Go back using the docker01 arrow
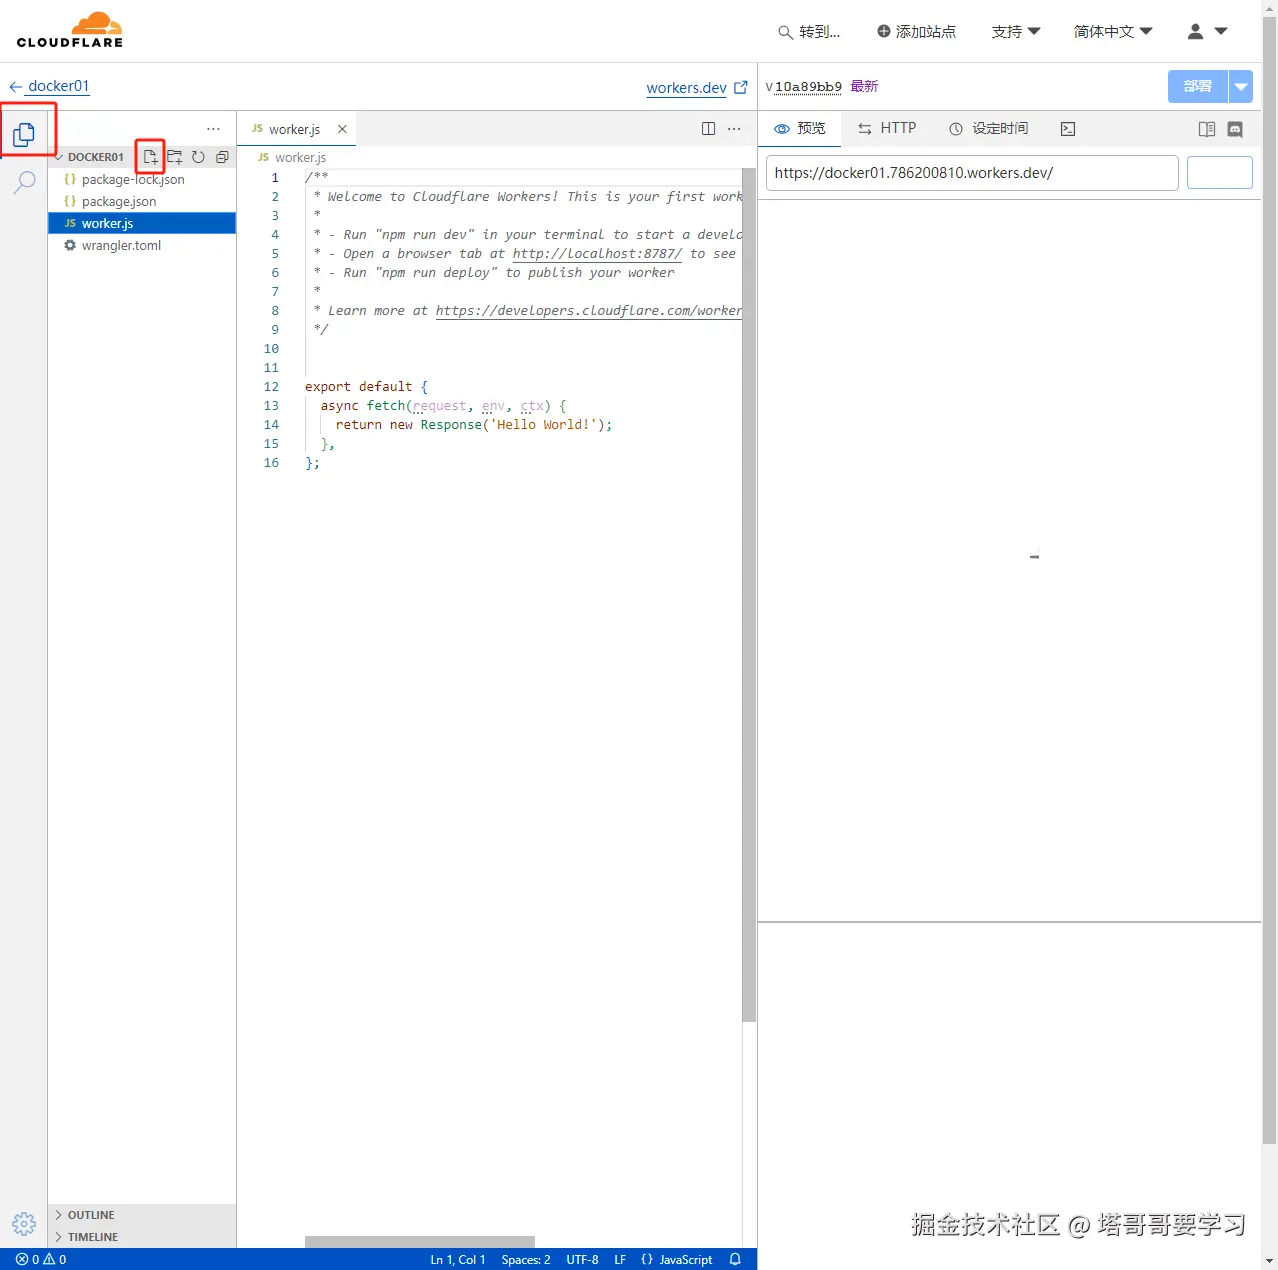Viewport: 1278px width, 1270px height. click(x=15, y=87)
